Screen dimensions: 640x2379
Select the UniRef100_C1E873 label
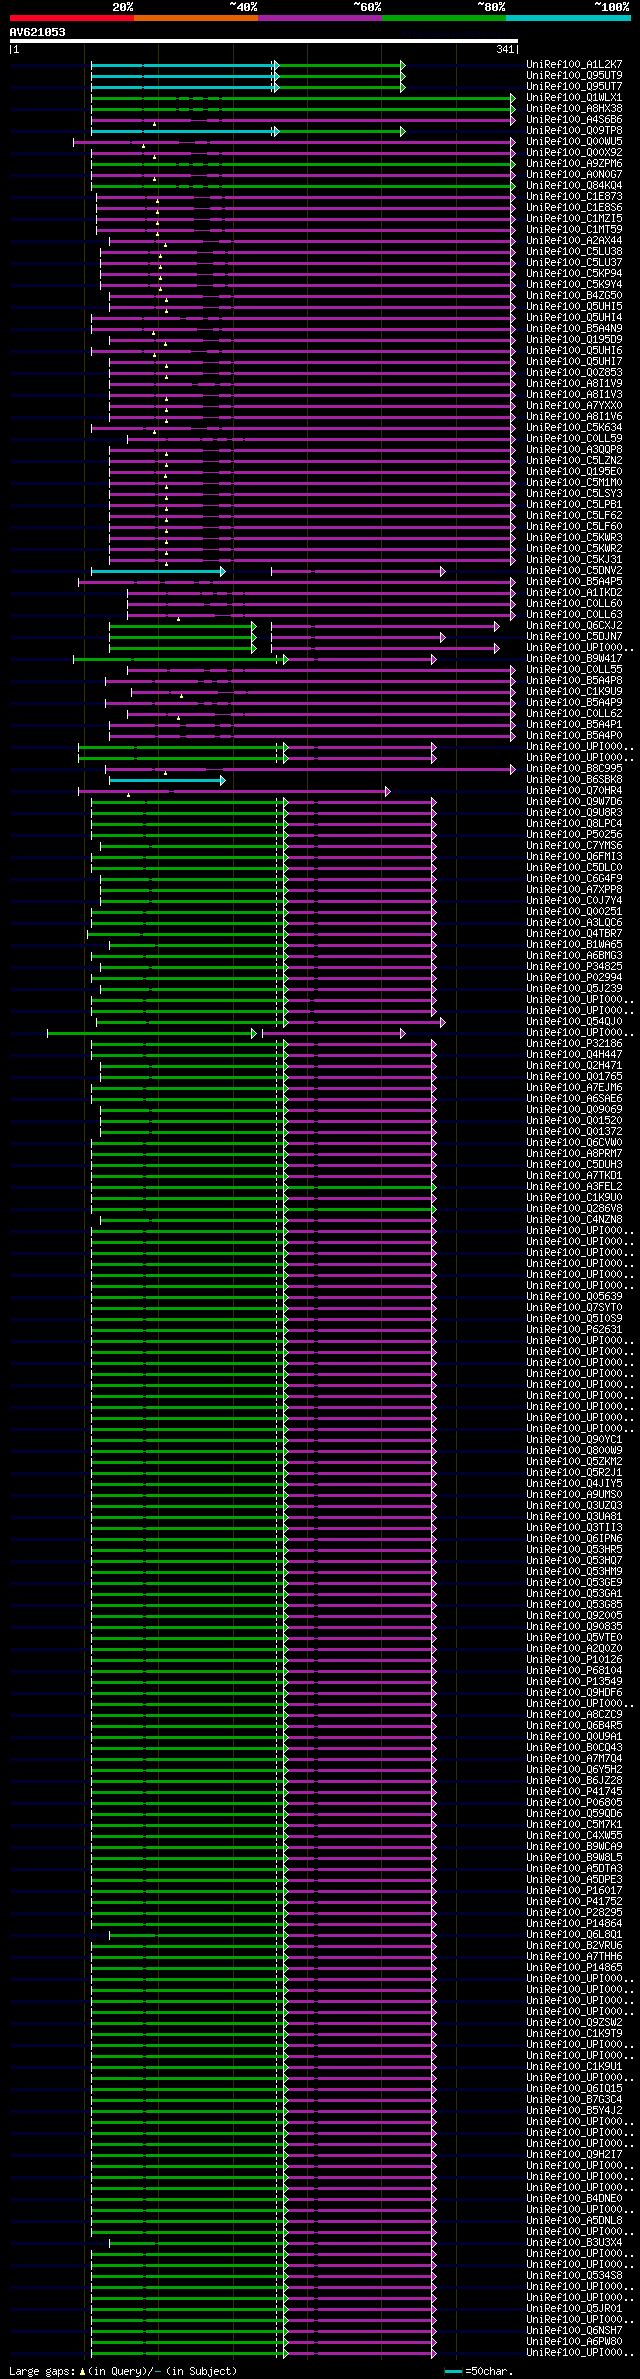coord(574,197)
